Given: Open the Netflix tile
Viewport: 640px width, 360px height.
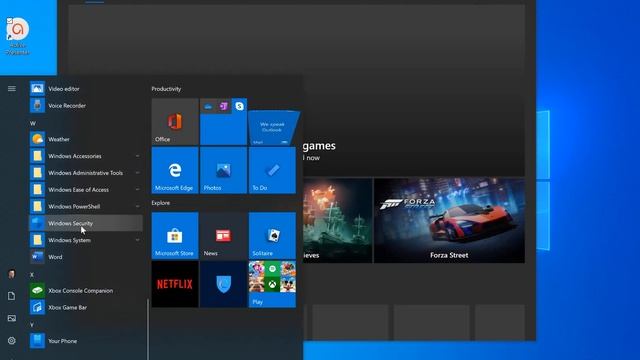Looking at the screenshot, I should tap(175, 284).
